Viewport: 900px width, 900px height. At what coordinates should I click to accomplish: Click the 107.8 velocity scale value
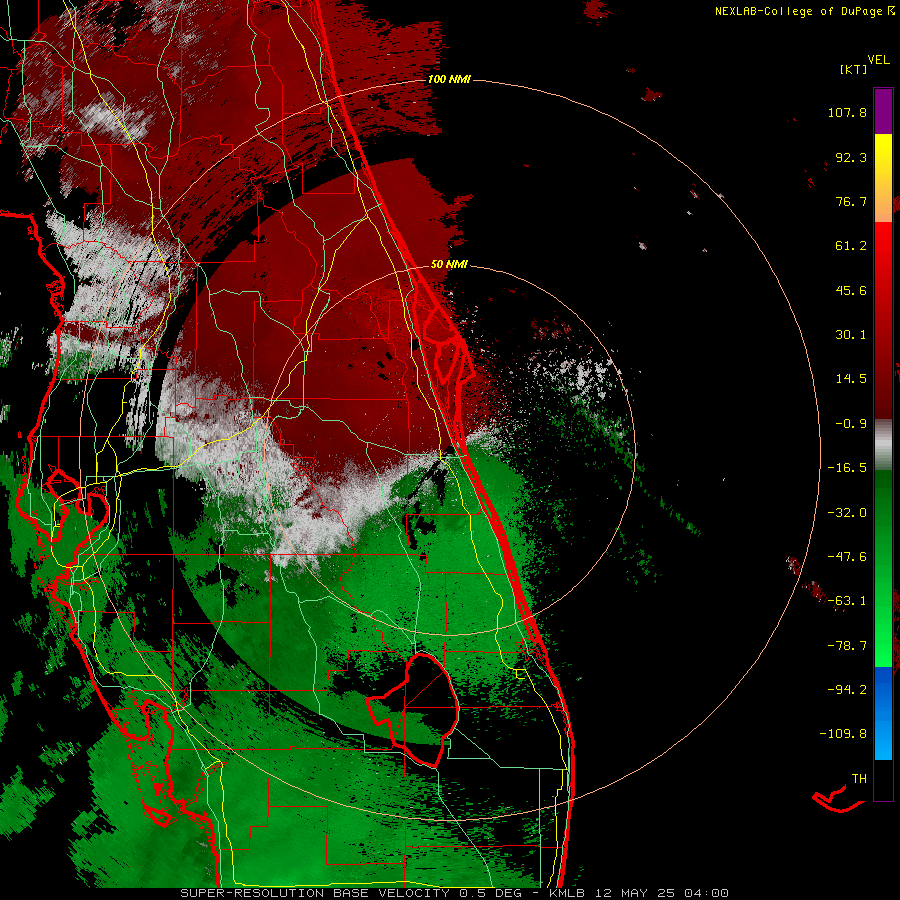tap(847, 112)
